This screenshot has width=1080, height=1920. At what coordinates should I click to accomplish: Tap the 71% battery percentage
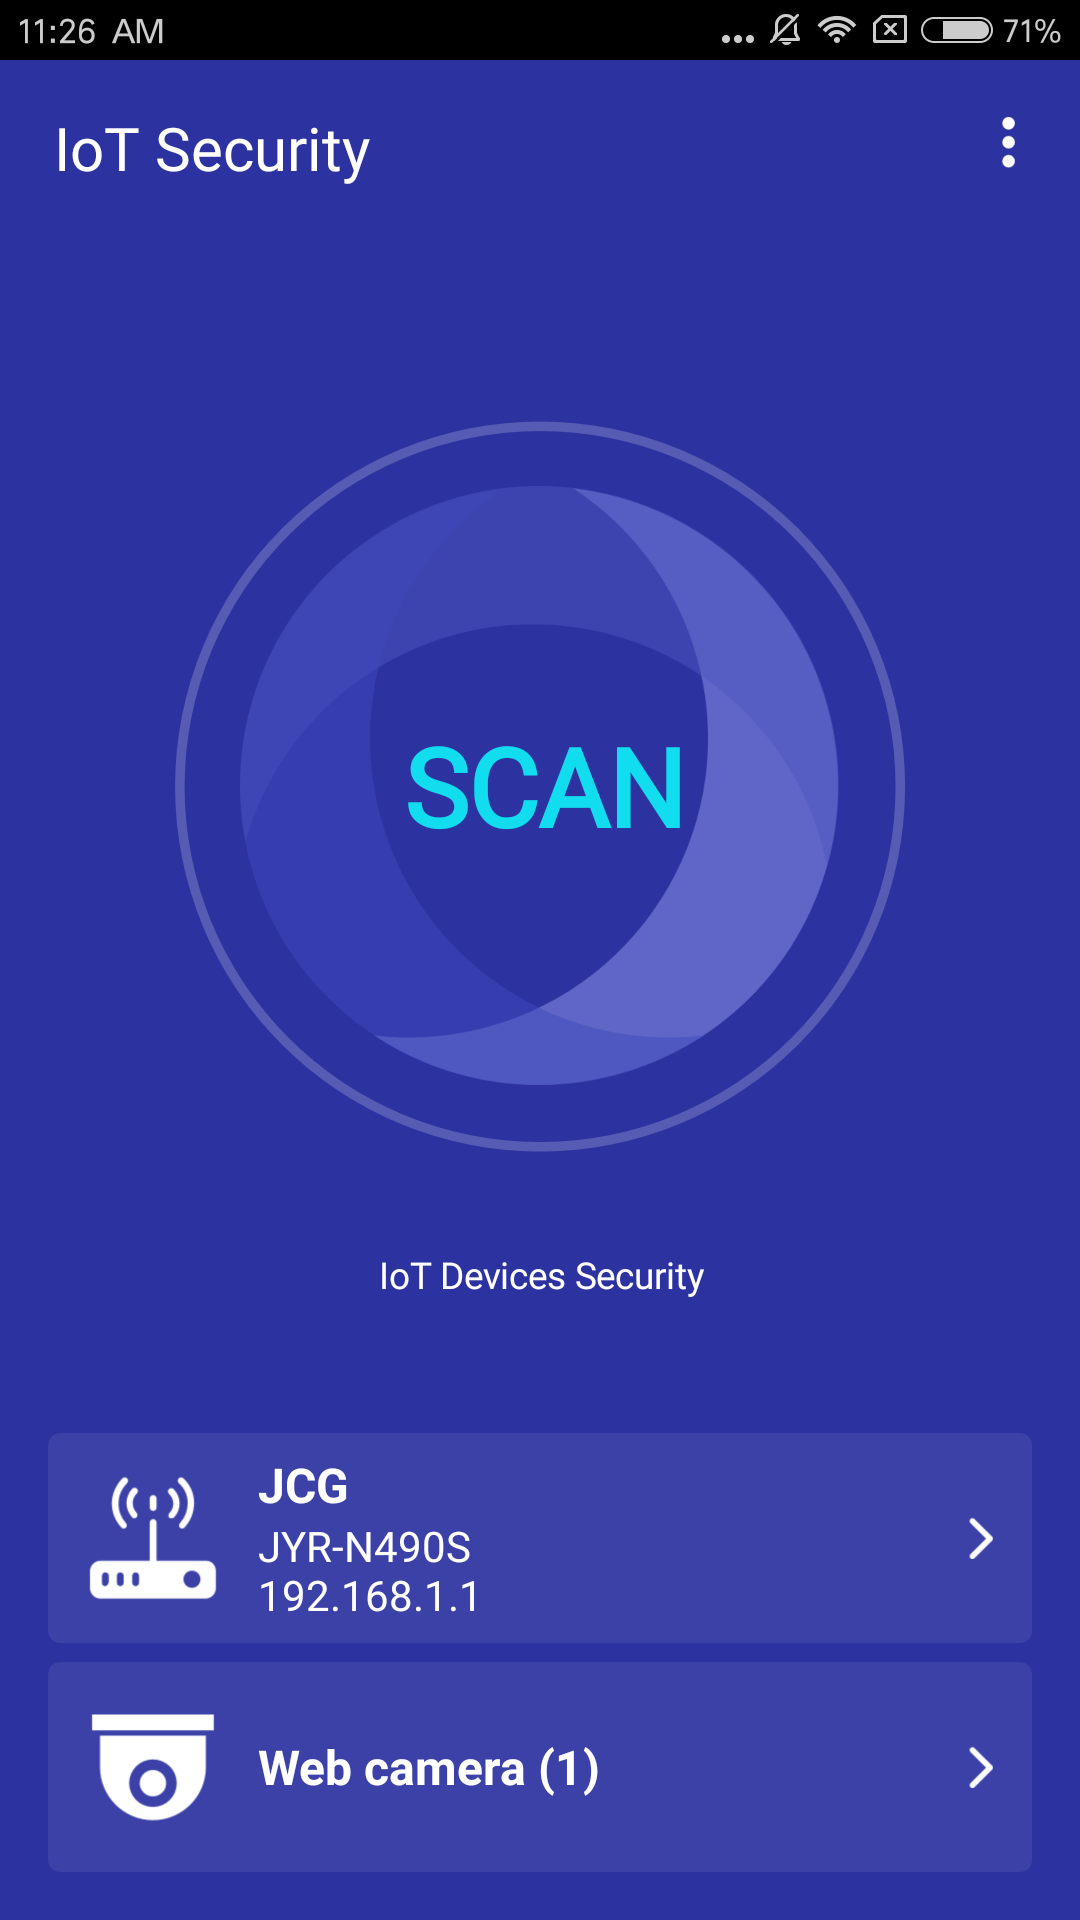tap(1031, 31)
